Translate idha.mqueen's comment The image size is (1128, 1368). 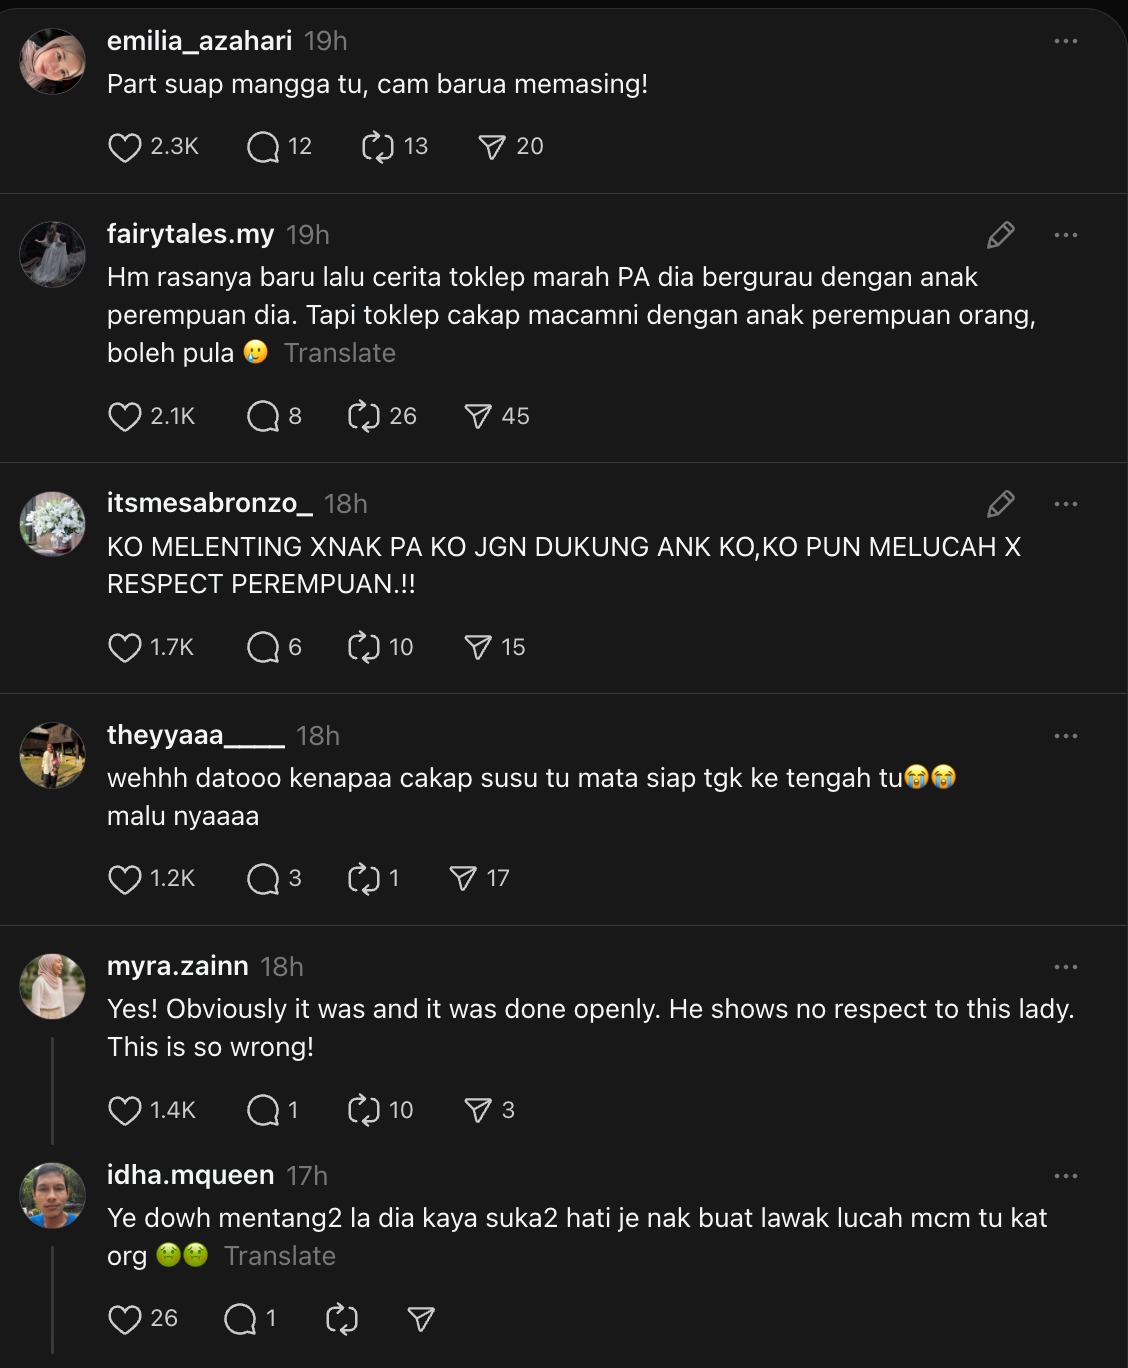pos(281,1255)
